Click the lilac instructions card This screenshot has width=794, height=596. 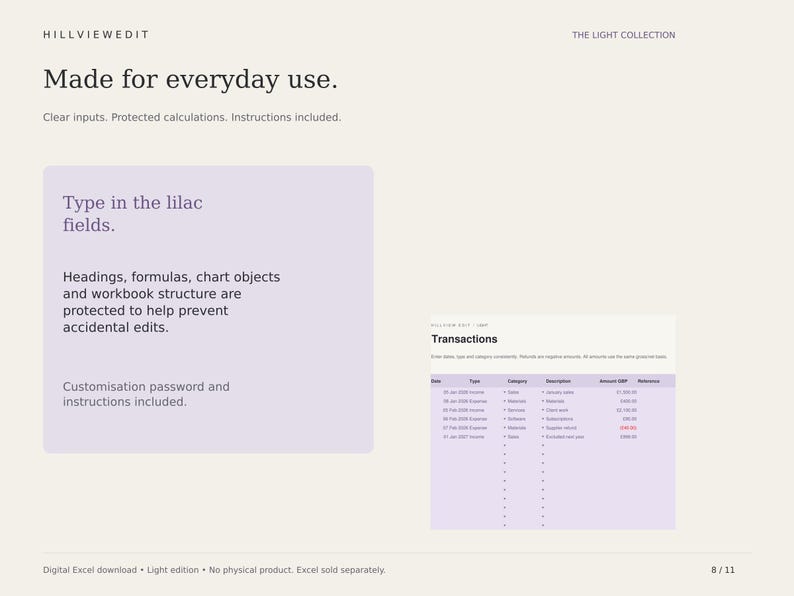[x=208, y=309]
